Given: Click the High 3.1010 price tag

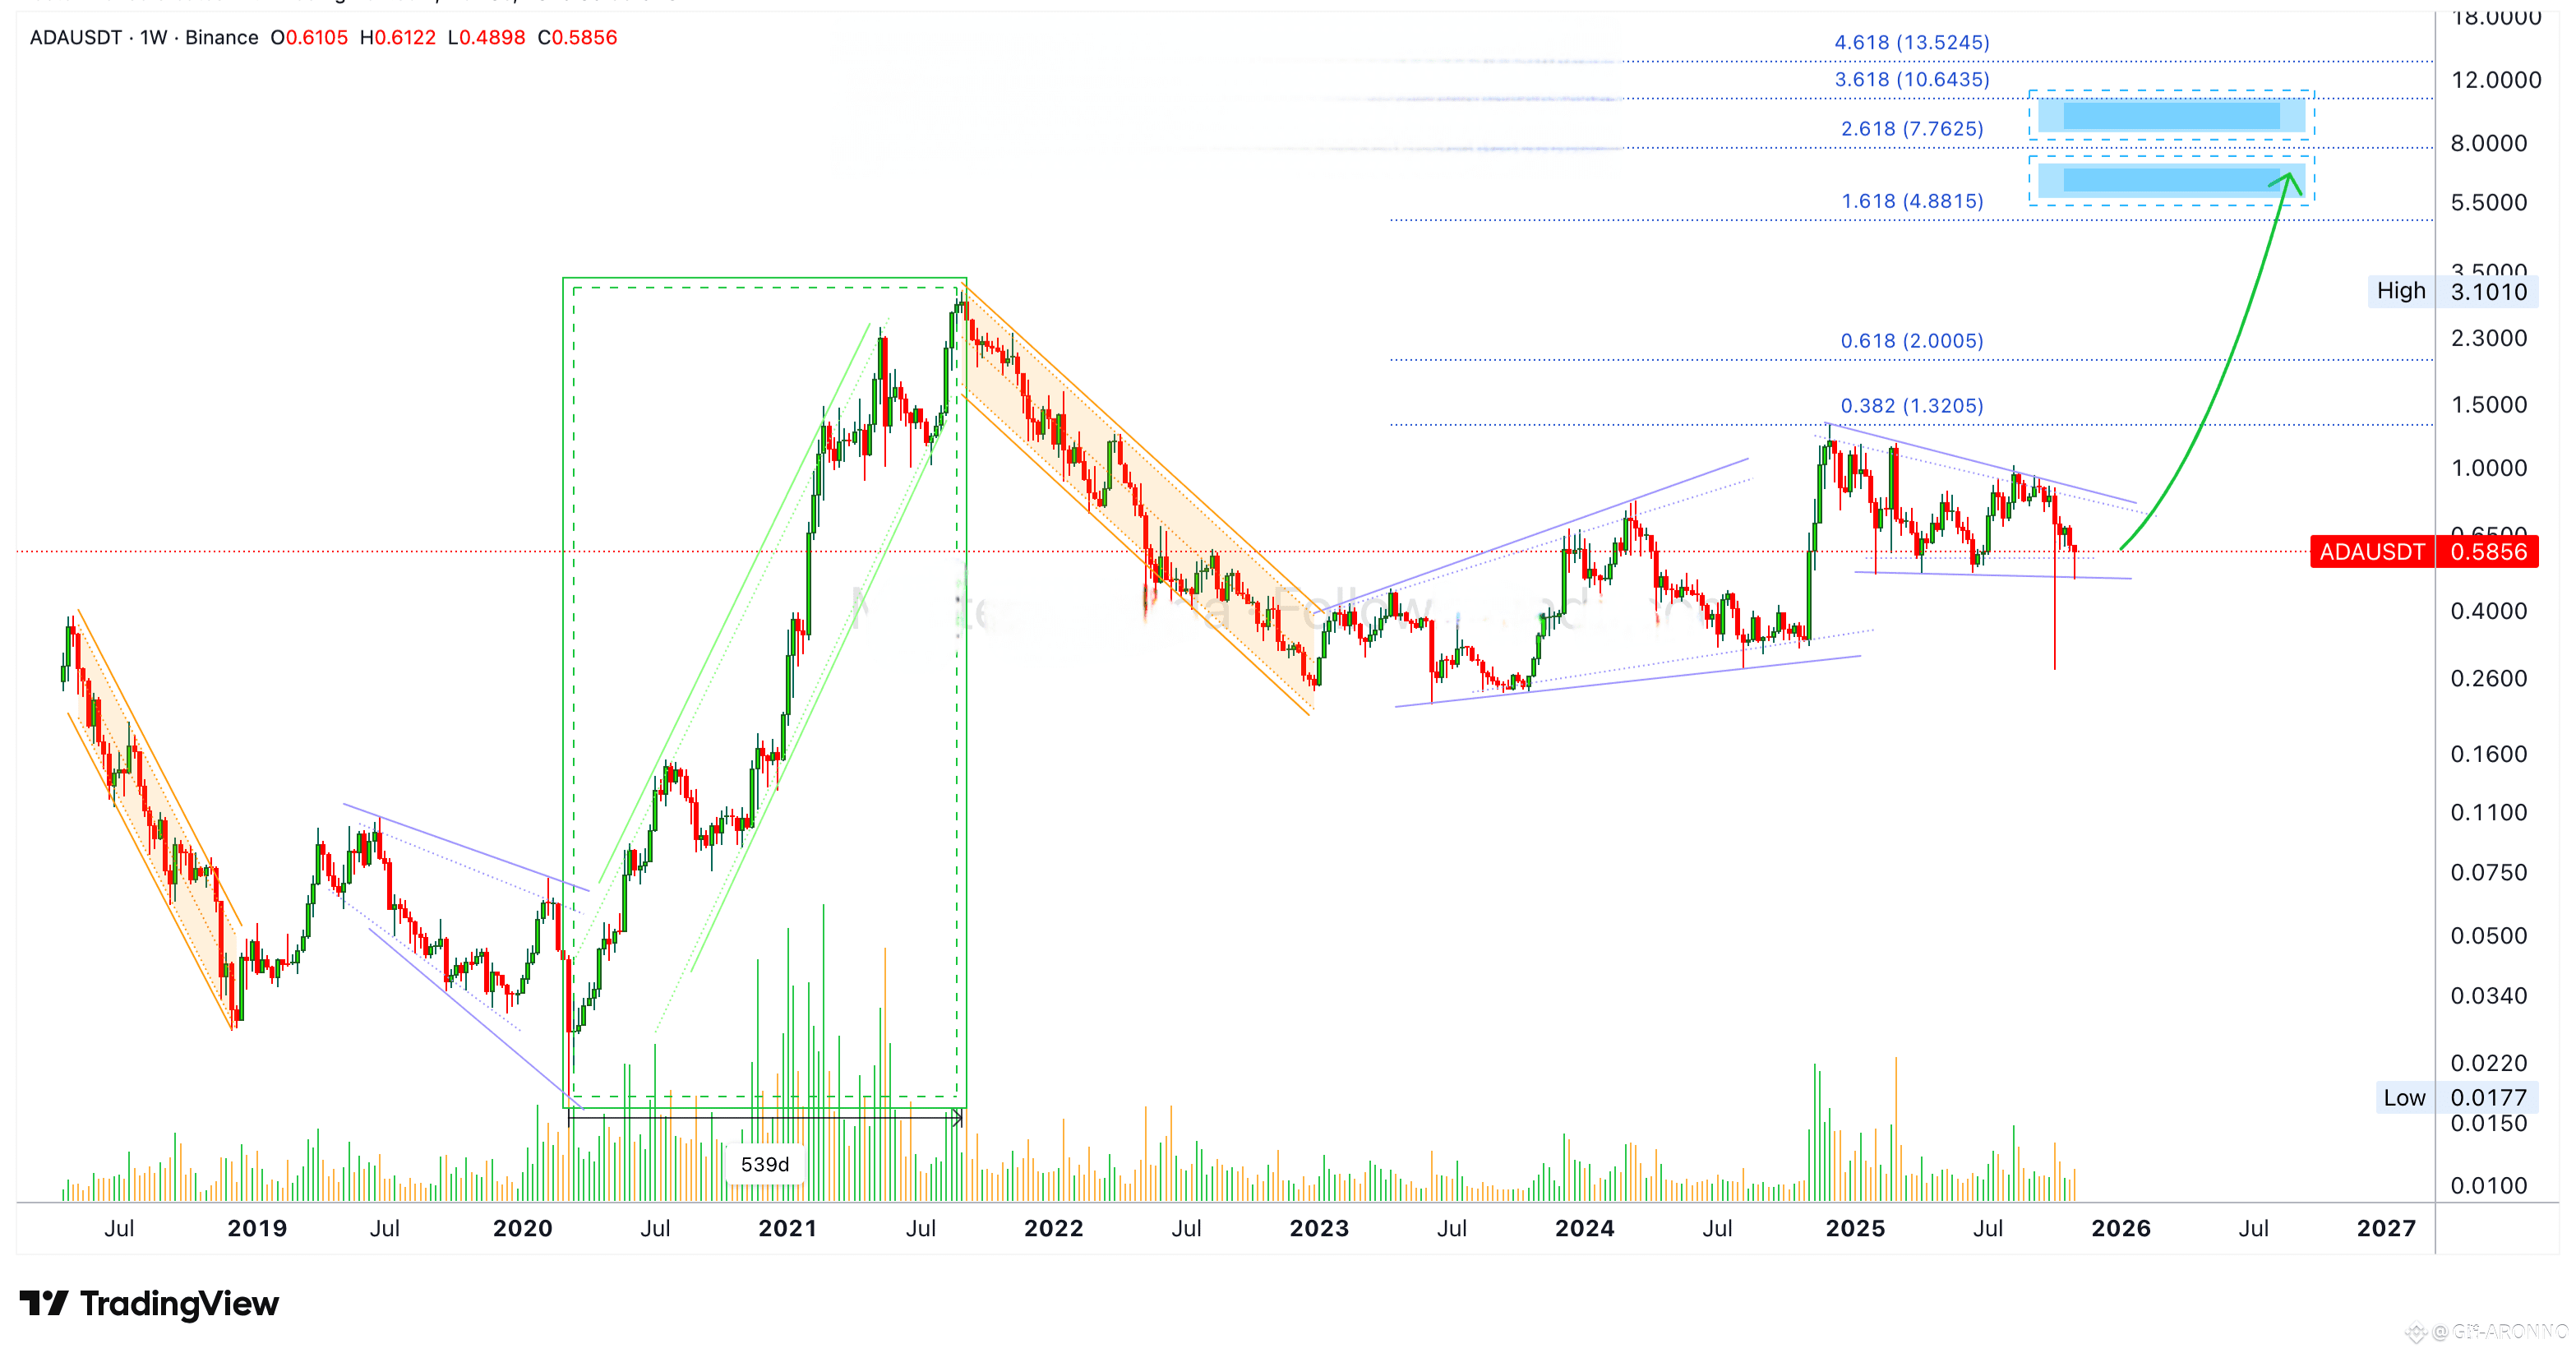Looking at the screenshot, I should [x=2451, y=291].
